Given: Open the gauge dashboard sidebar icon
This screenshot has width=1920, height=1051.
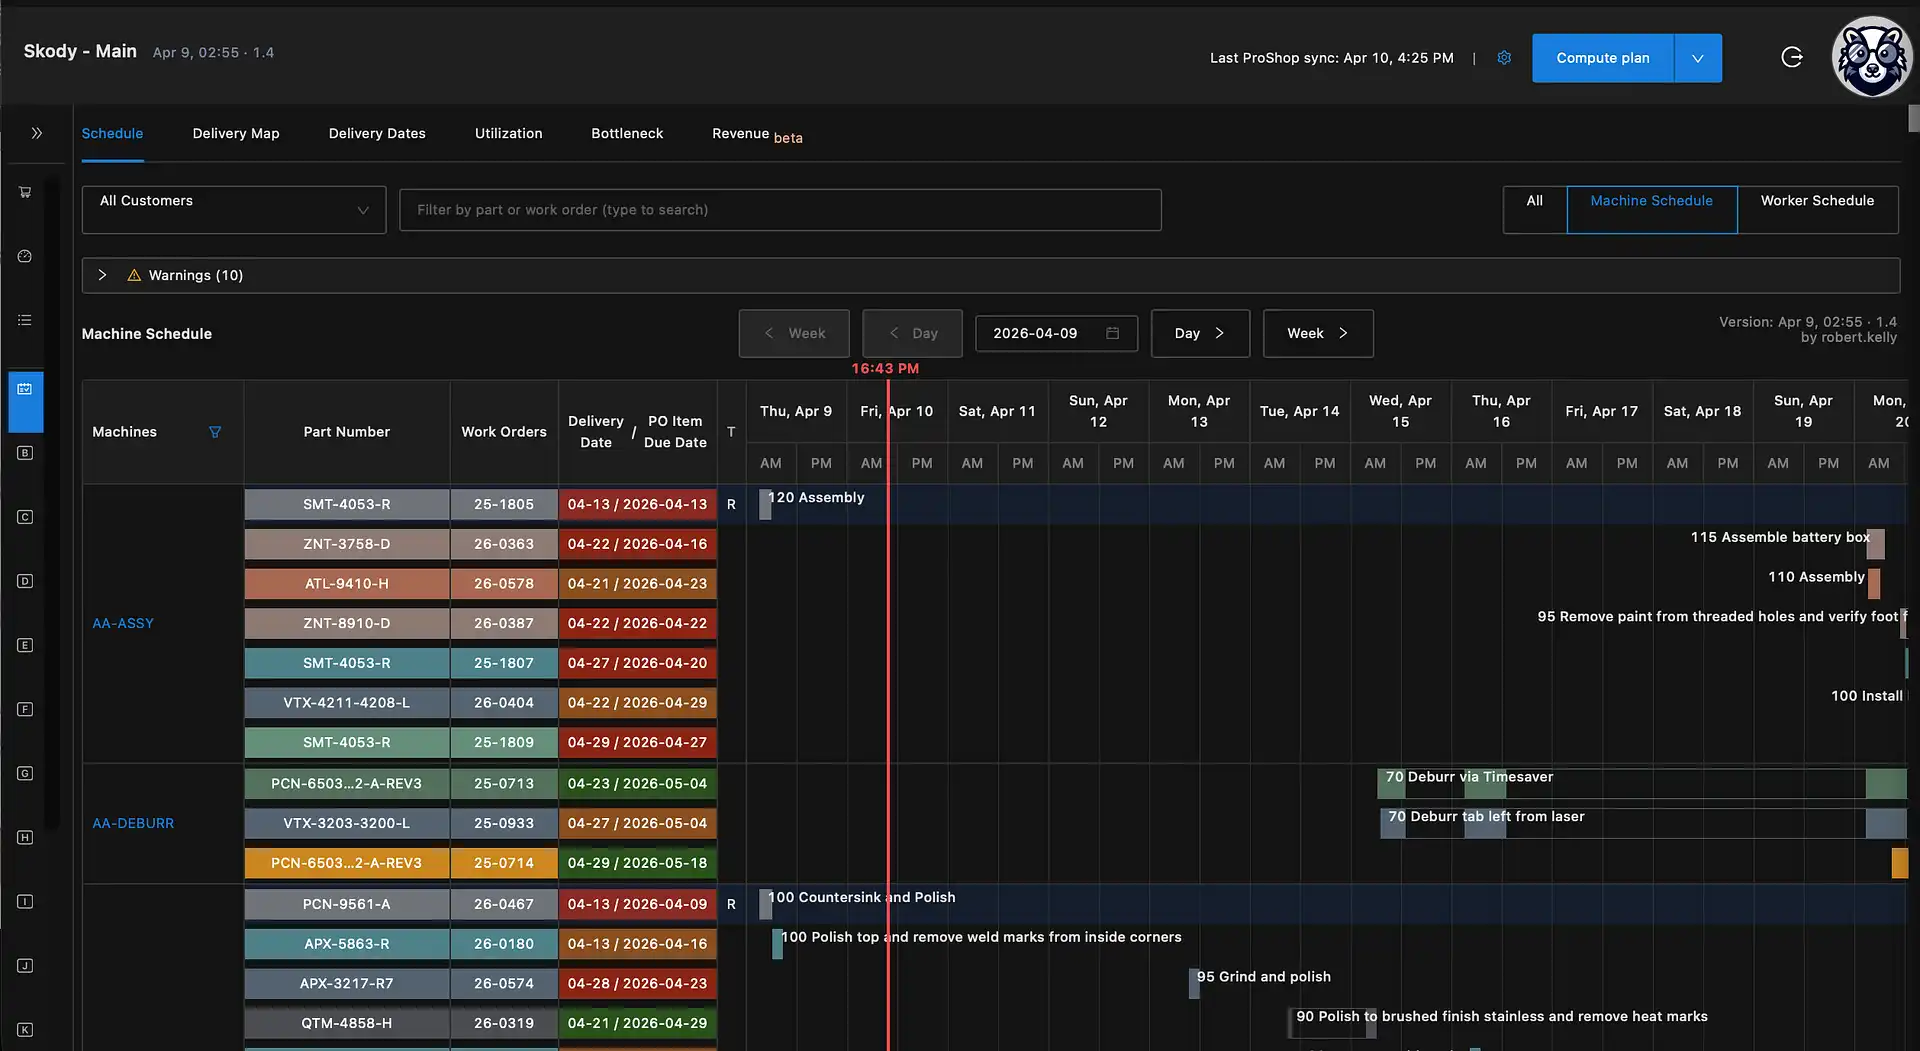Looking at the screenshot, I should (25, 256).
